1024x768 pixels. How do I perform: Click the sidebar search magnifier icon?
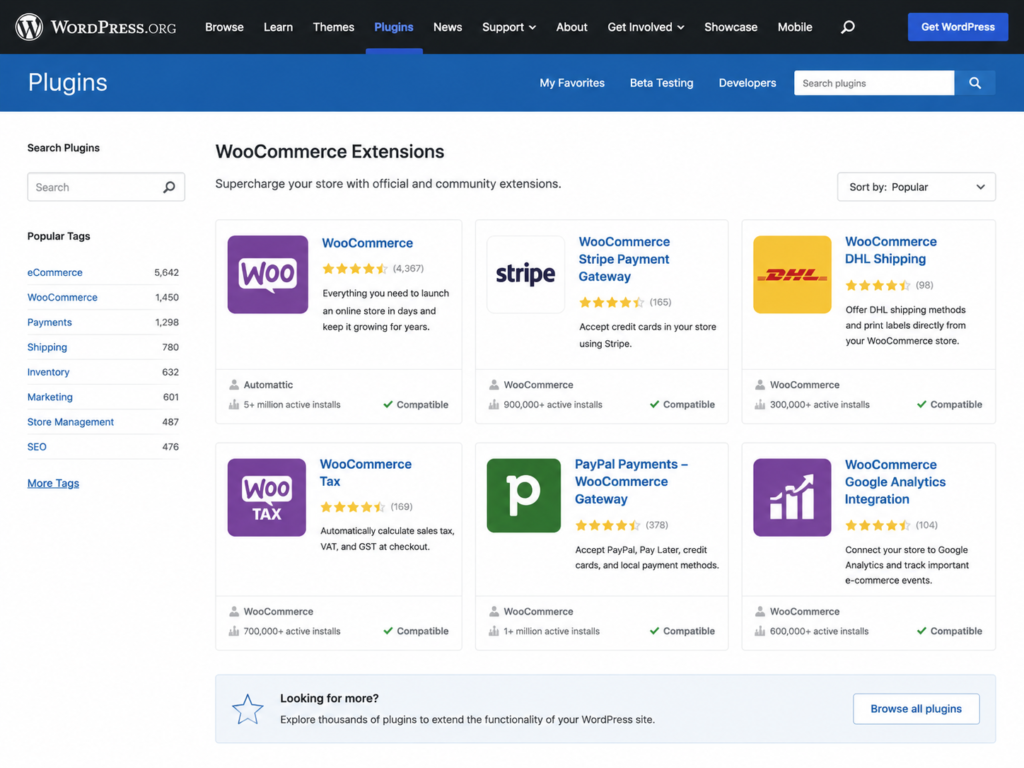pos(169,187)
